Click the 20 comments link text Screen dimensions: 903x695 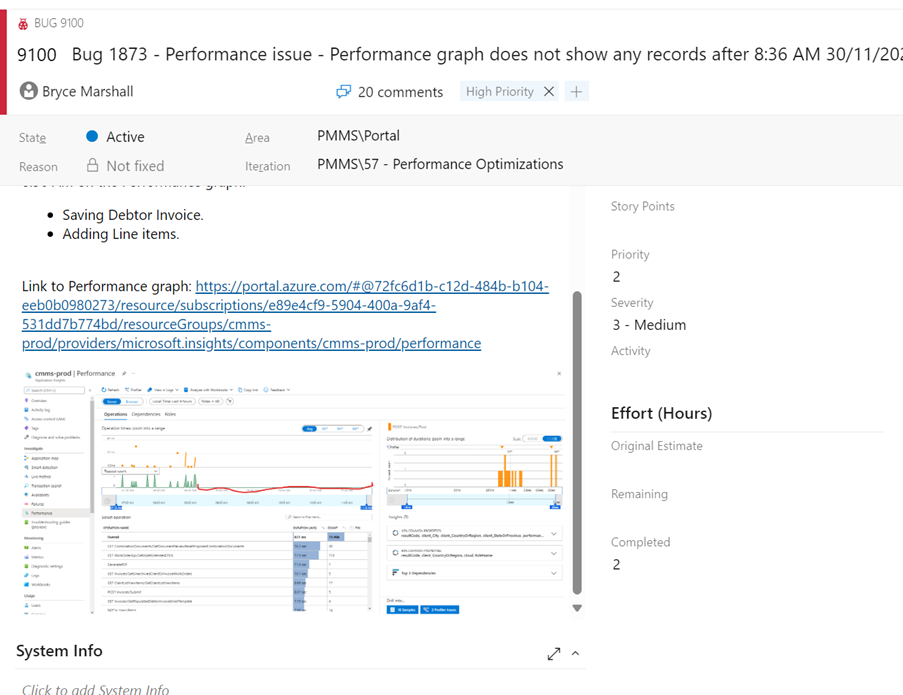click(400, 92)
